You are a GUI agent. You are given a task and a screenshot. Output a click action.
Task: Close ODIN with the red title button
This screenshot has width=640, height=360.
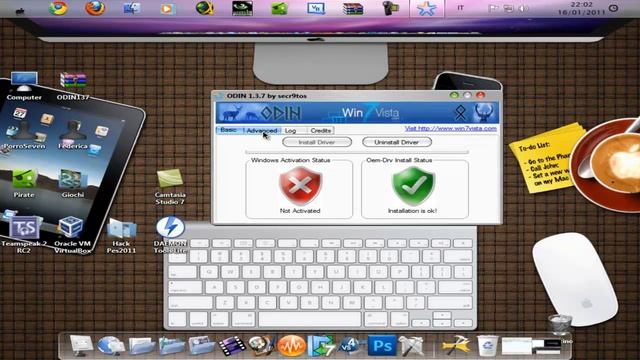click(x=480, y=95)
